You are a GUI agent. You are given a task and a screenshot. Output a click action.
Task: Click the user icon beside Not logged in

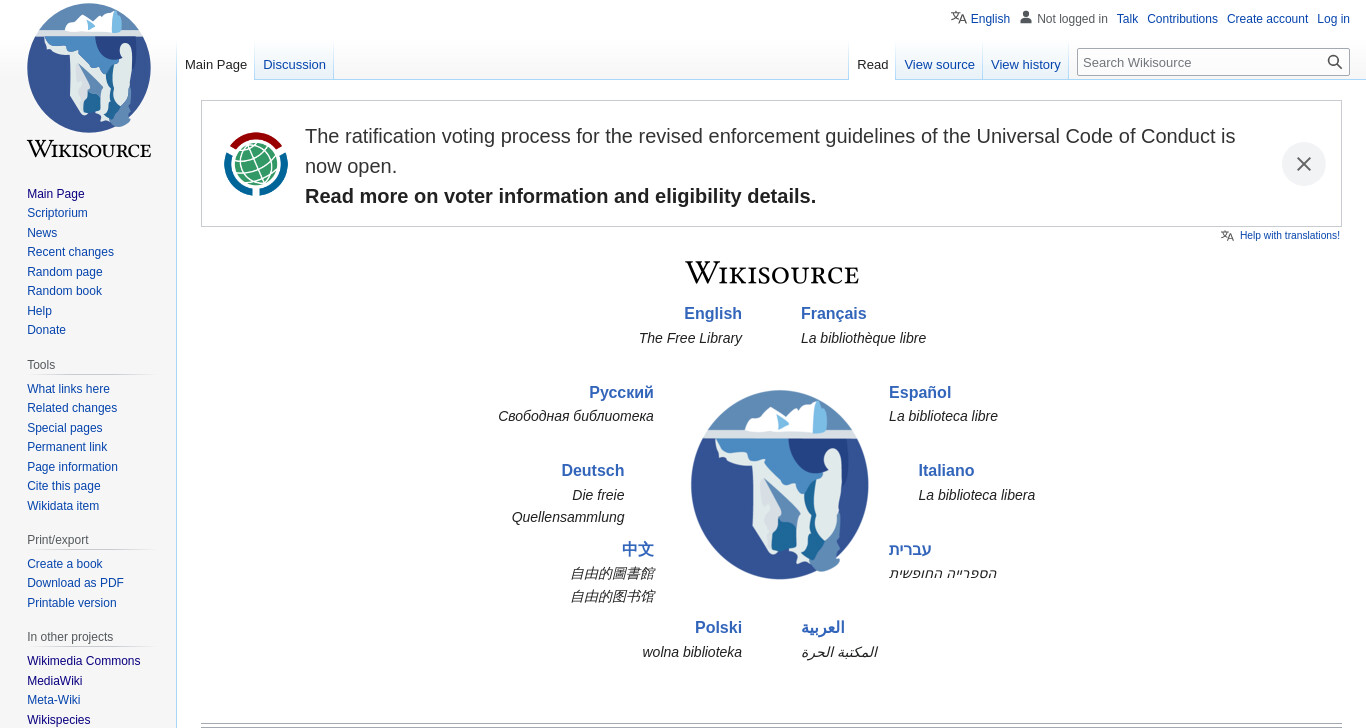pos(1026,17)
